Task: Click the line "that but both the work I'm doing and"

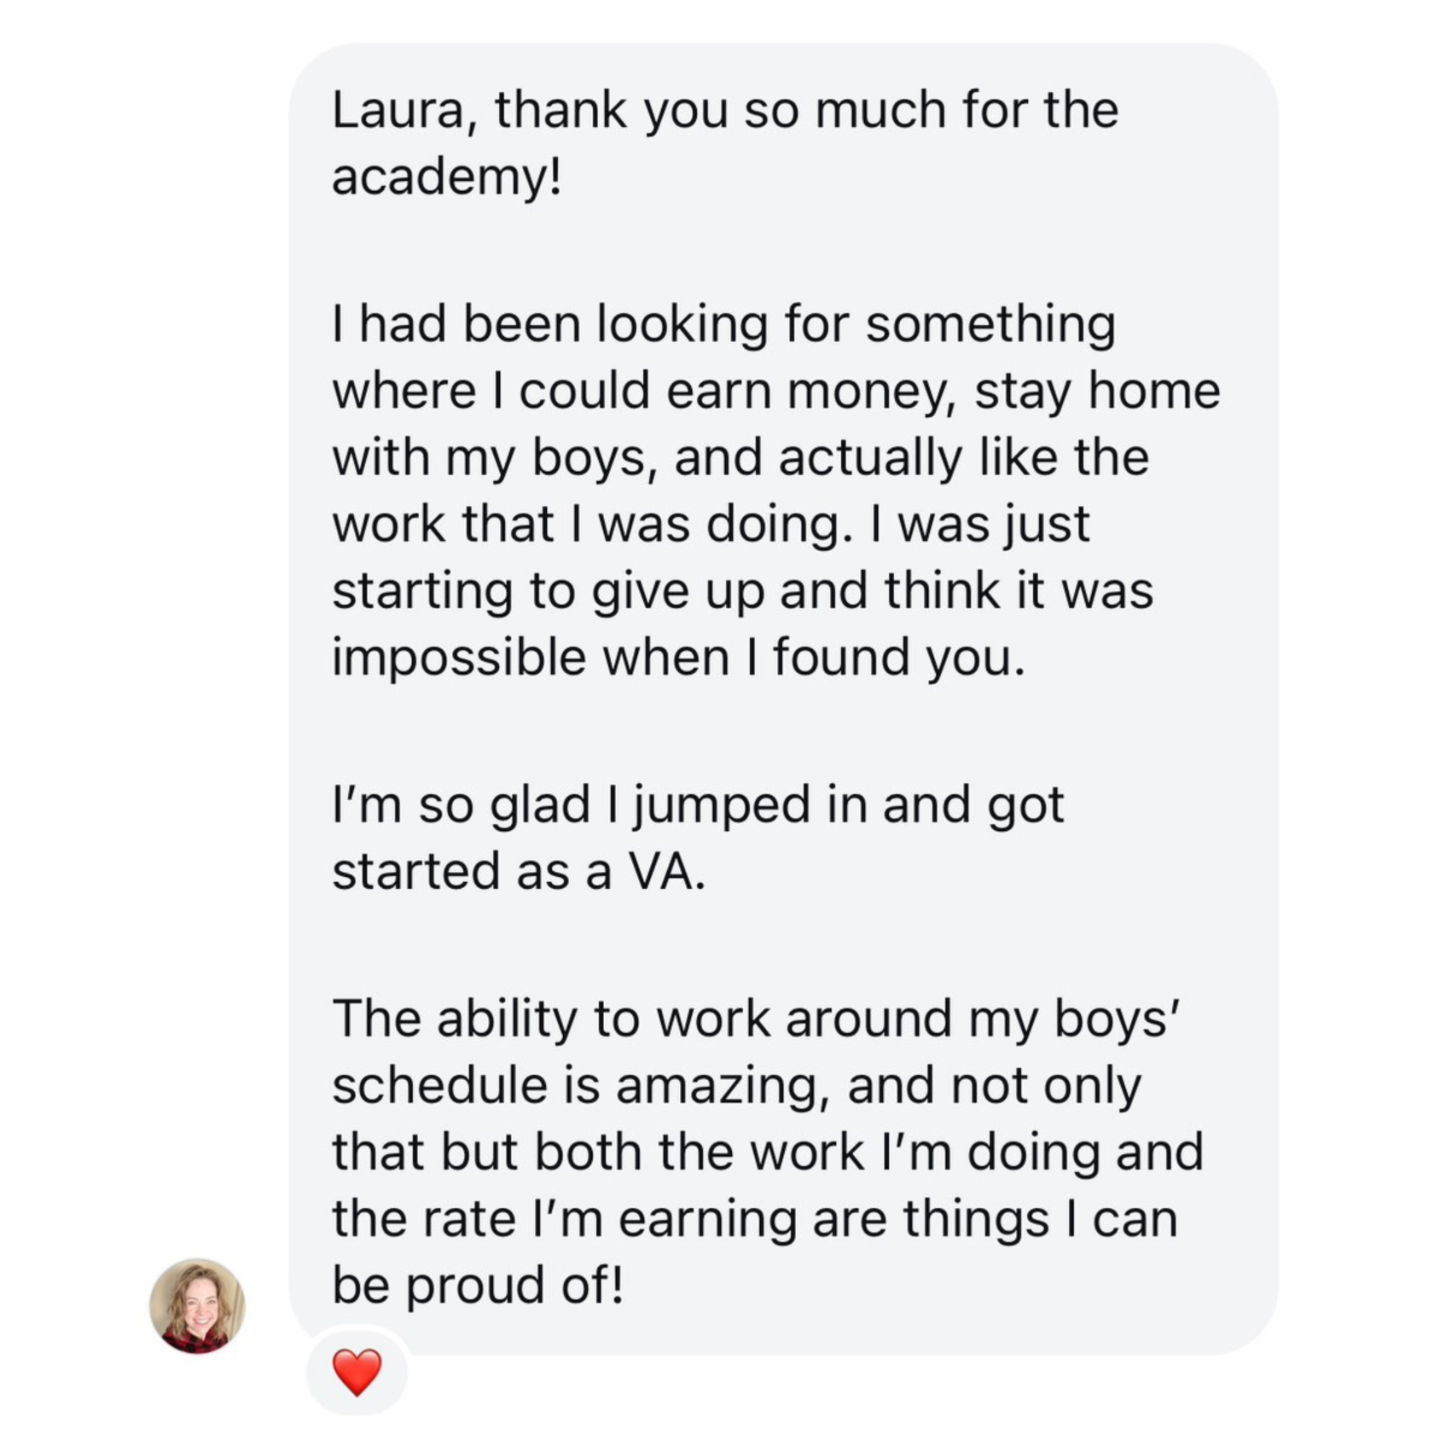Action: (x=767, y=1152)
